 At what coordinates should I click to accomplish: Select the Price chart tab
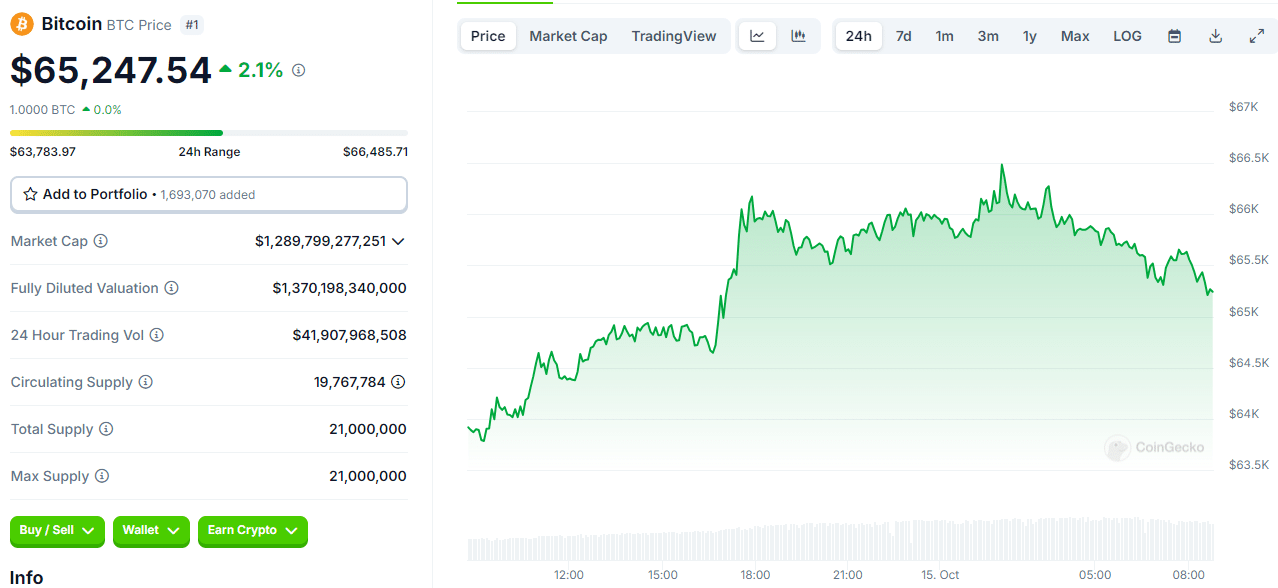tap(488, 36)
